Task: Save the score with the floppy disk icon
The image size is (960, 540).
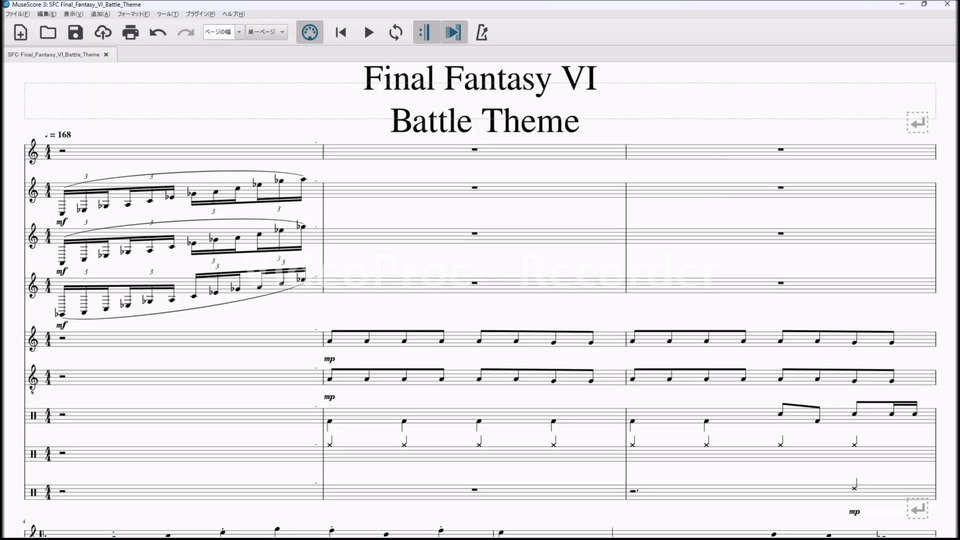Action: pyautogui.click(x=75, y=32)
